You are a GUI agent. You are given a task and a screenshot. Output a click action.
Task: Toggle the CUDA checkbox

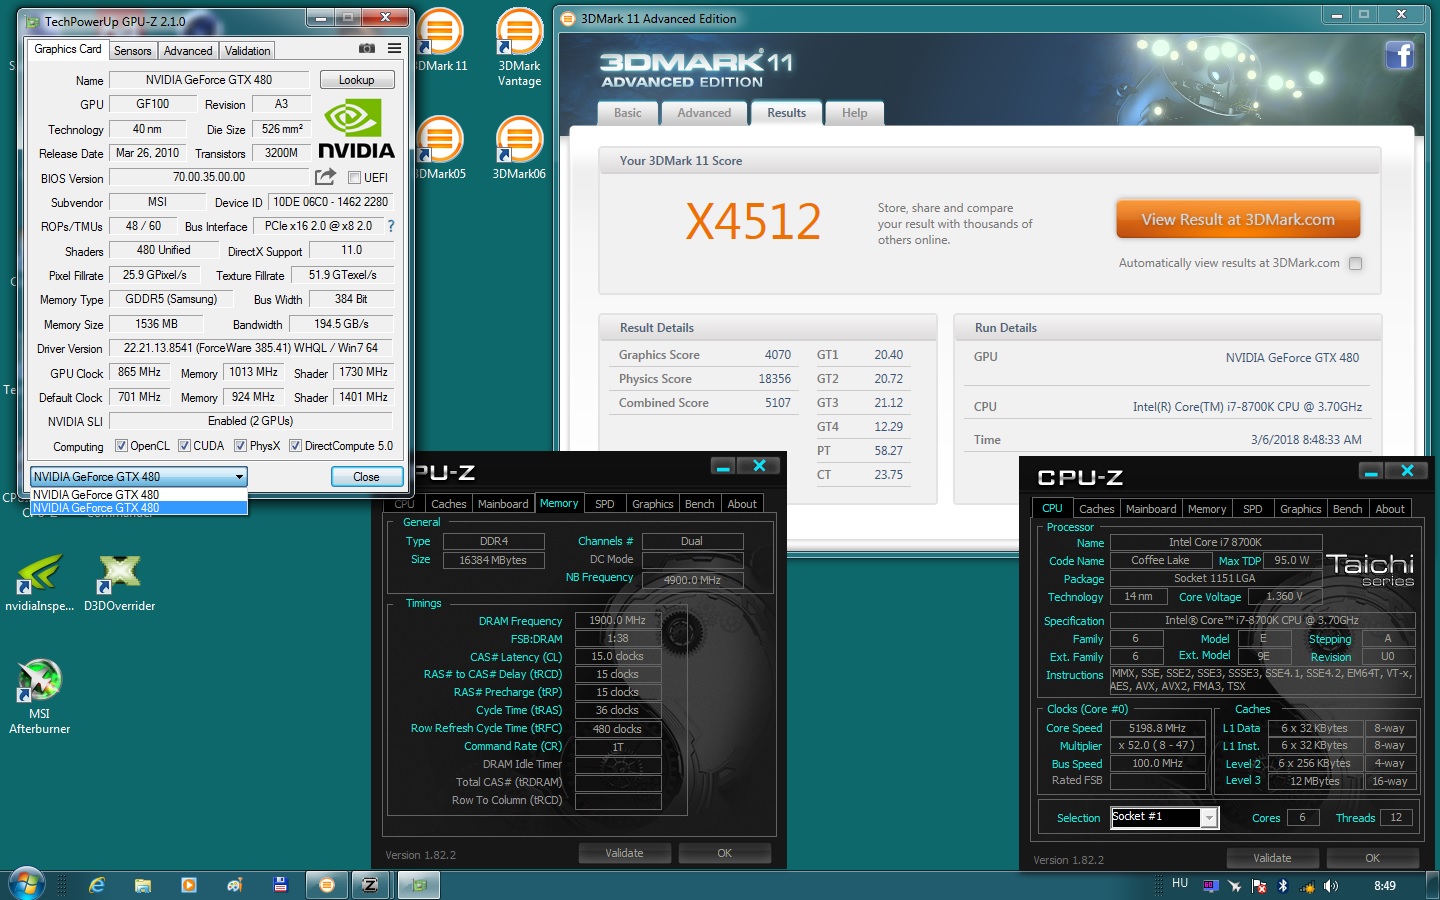(x=184, y=446)
